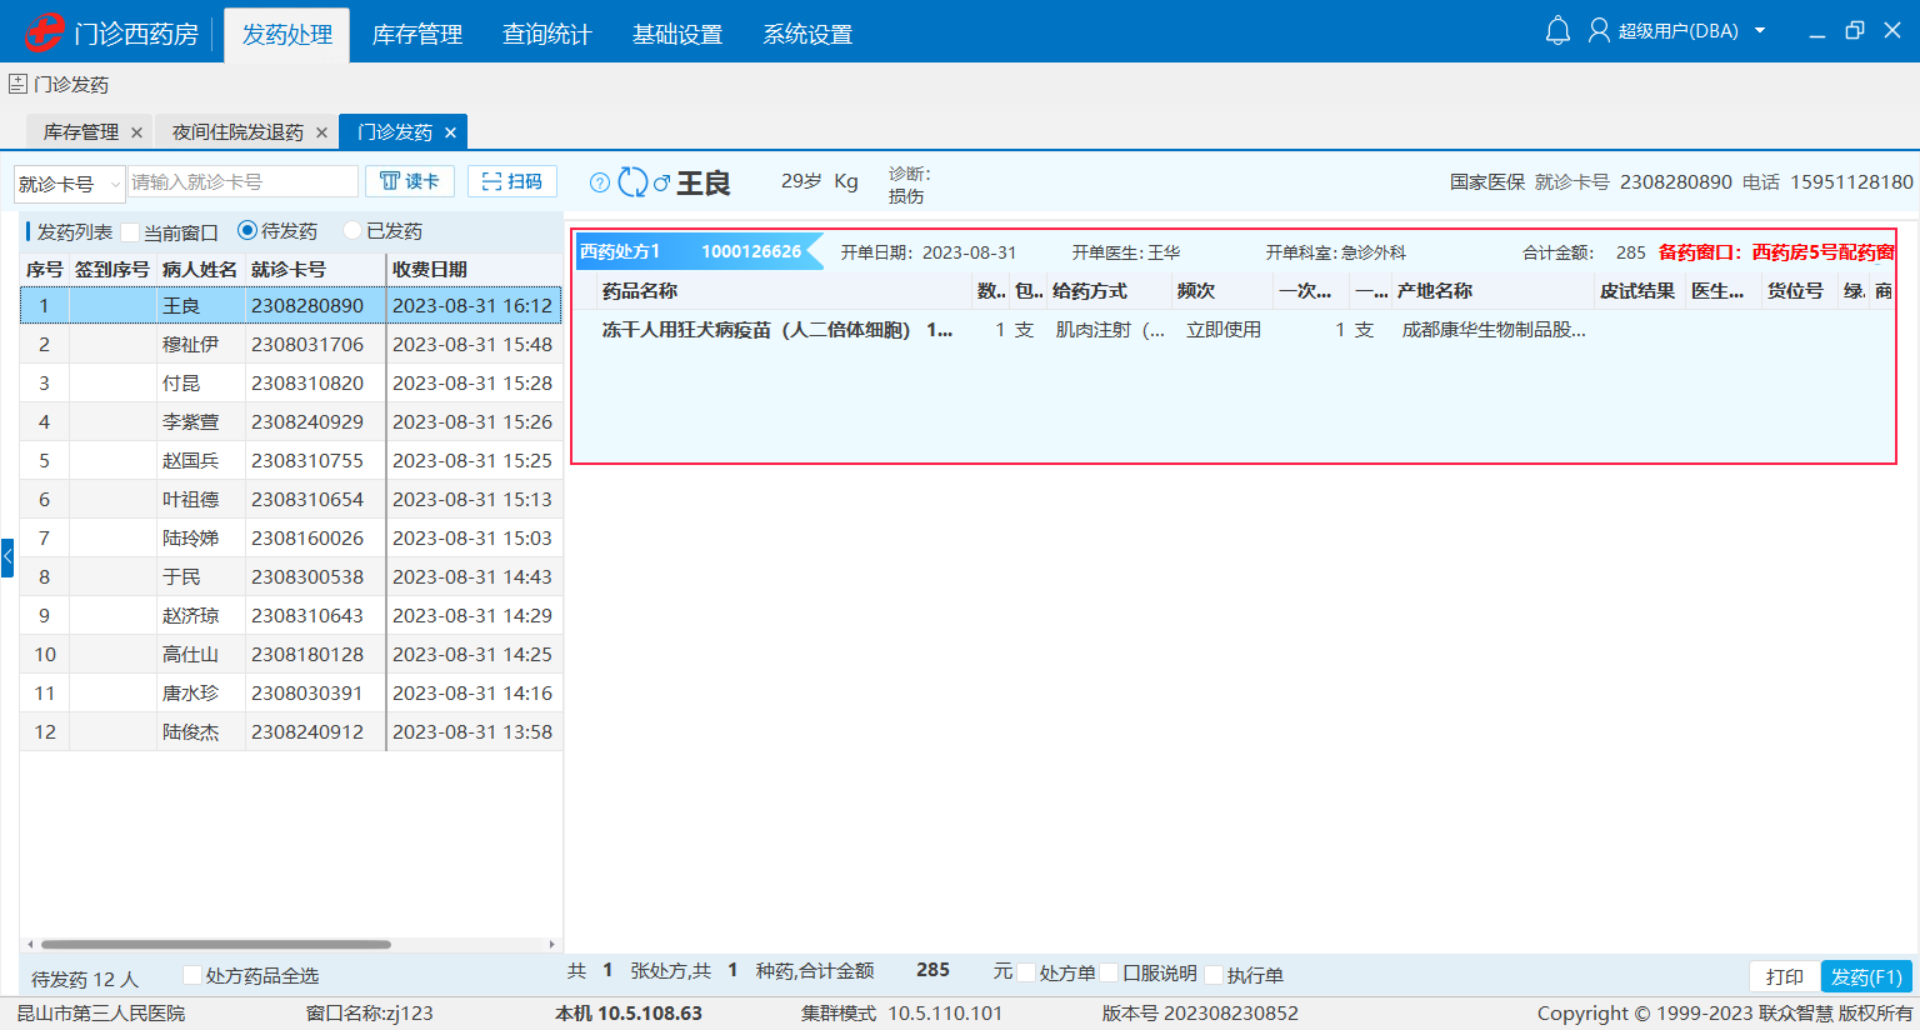Click the patient list horizontal scrollbar thumb

(215, 944)
